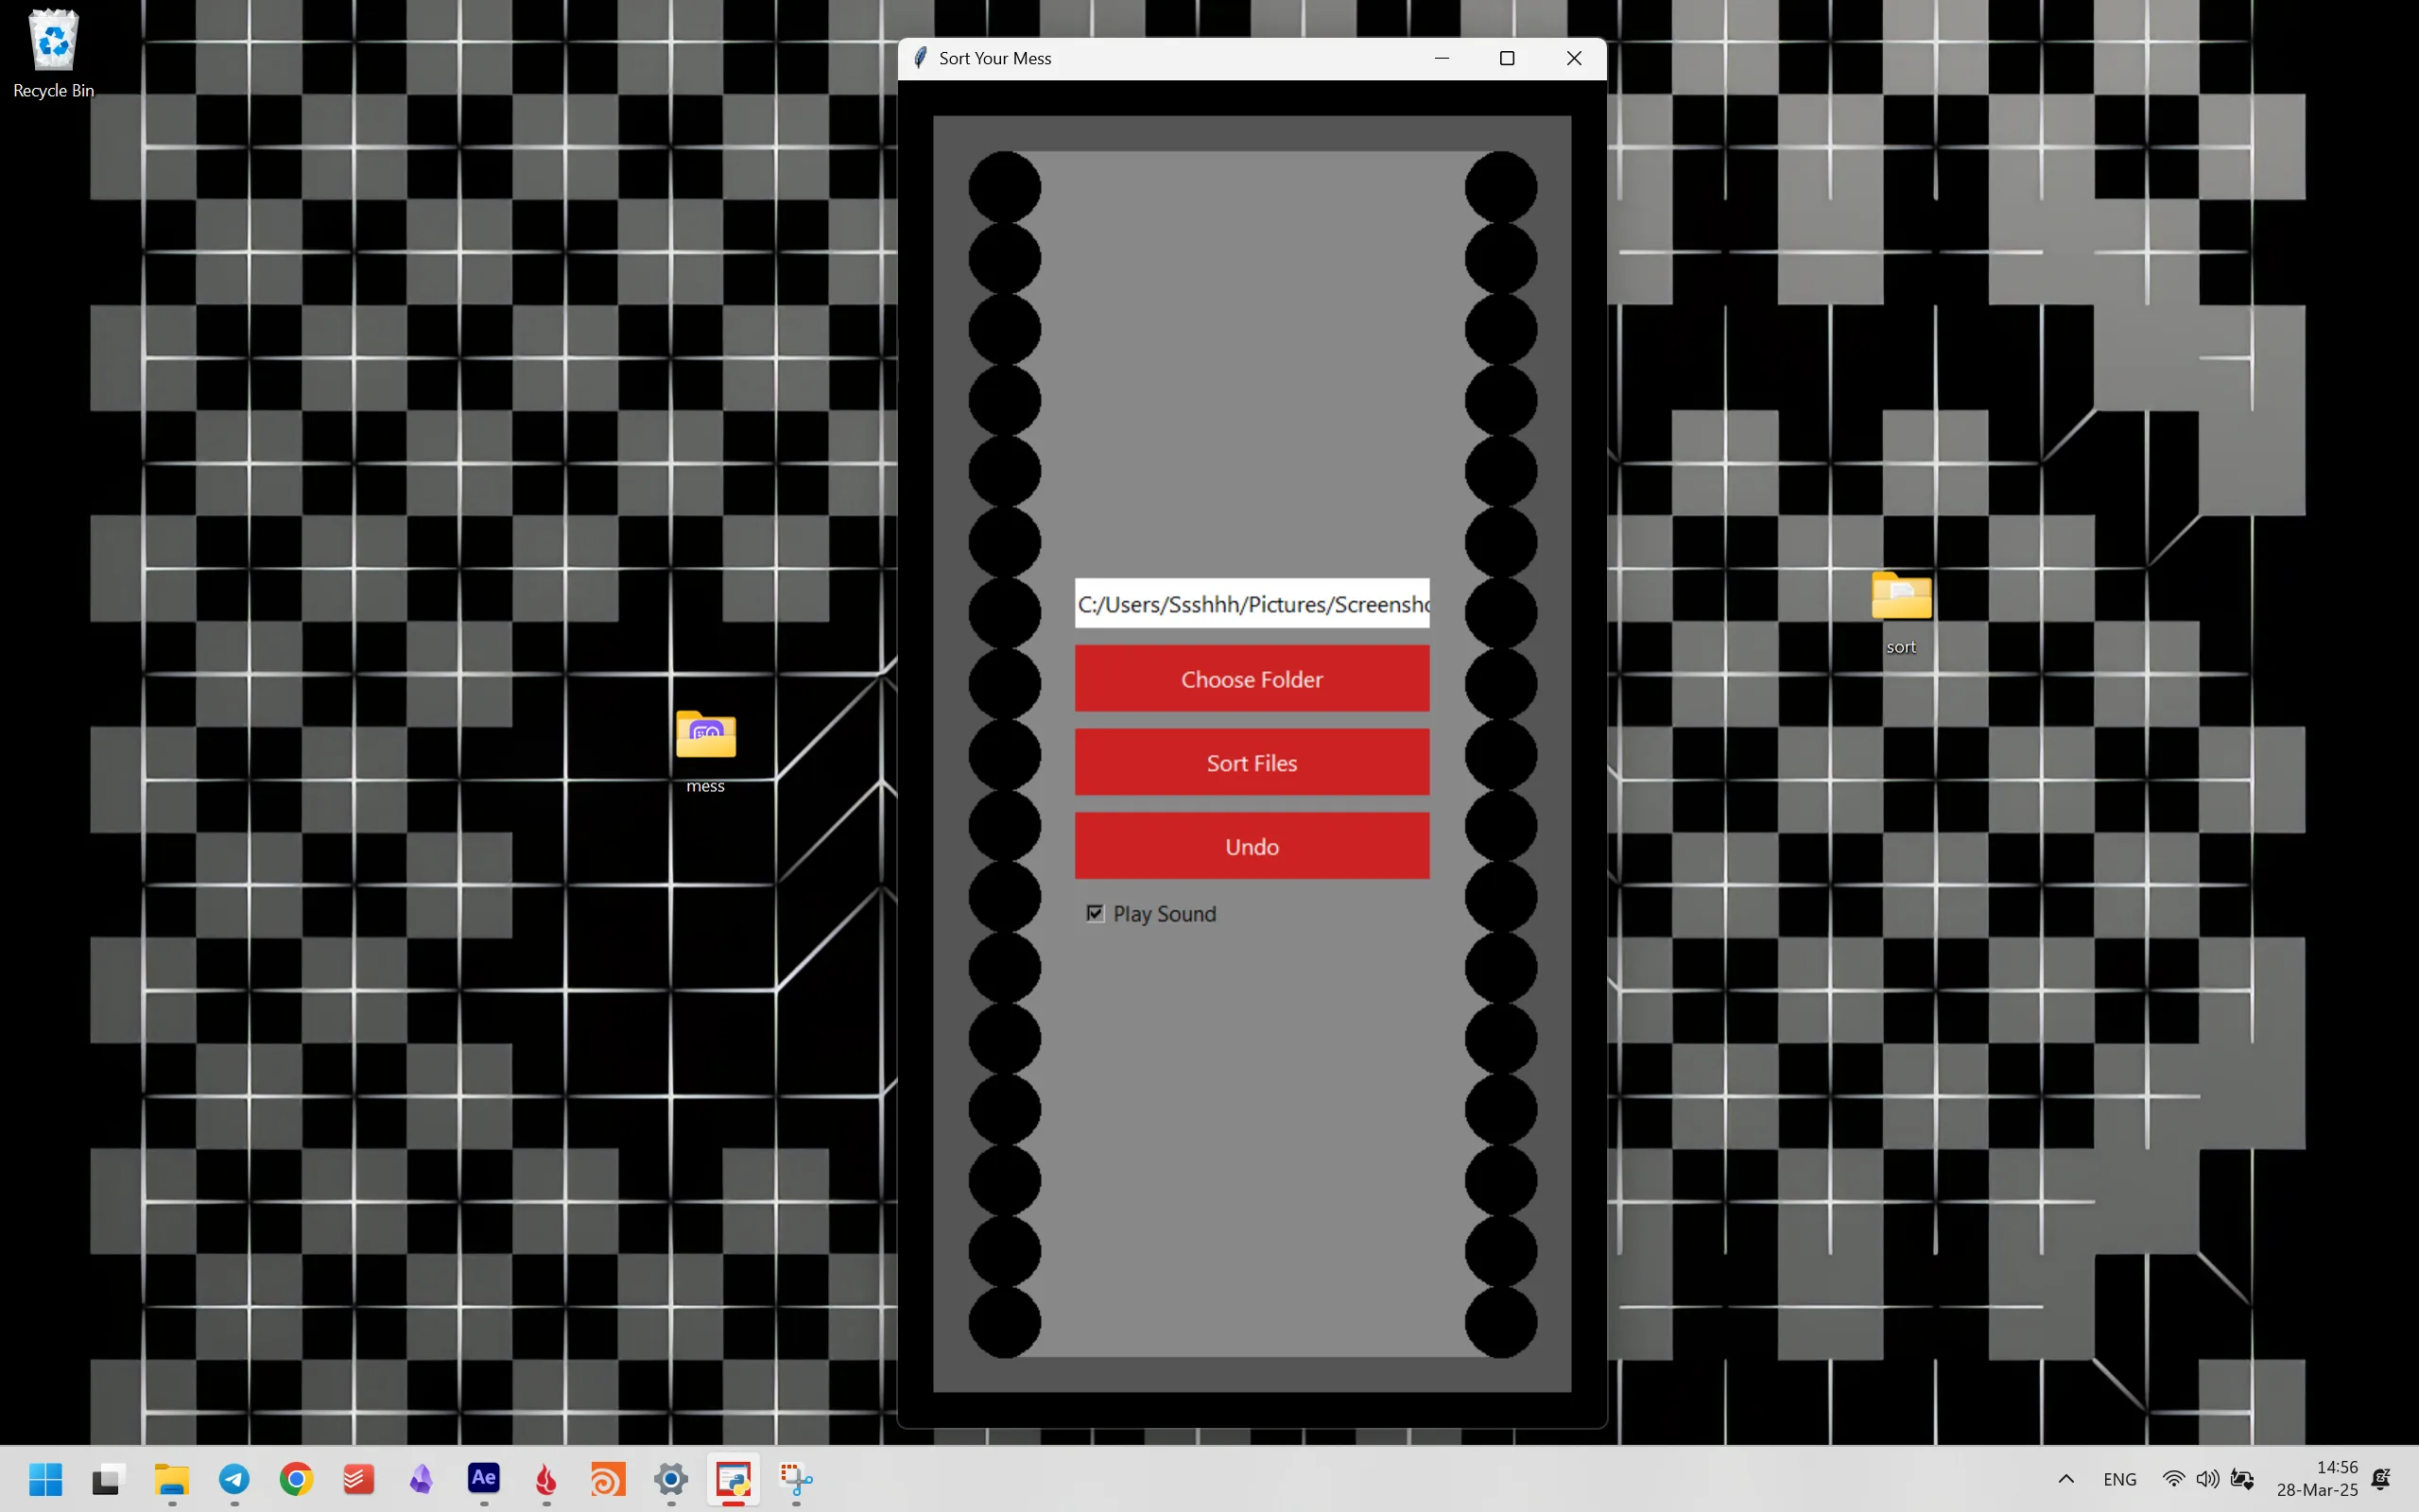Expand the hidden system tray icons chevron
The image size is (2419, 1512).
pos(2066,1479)
